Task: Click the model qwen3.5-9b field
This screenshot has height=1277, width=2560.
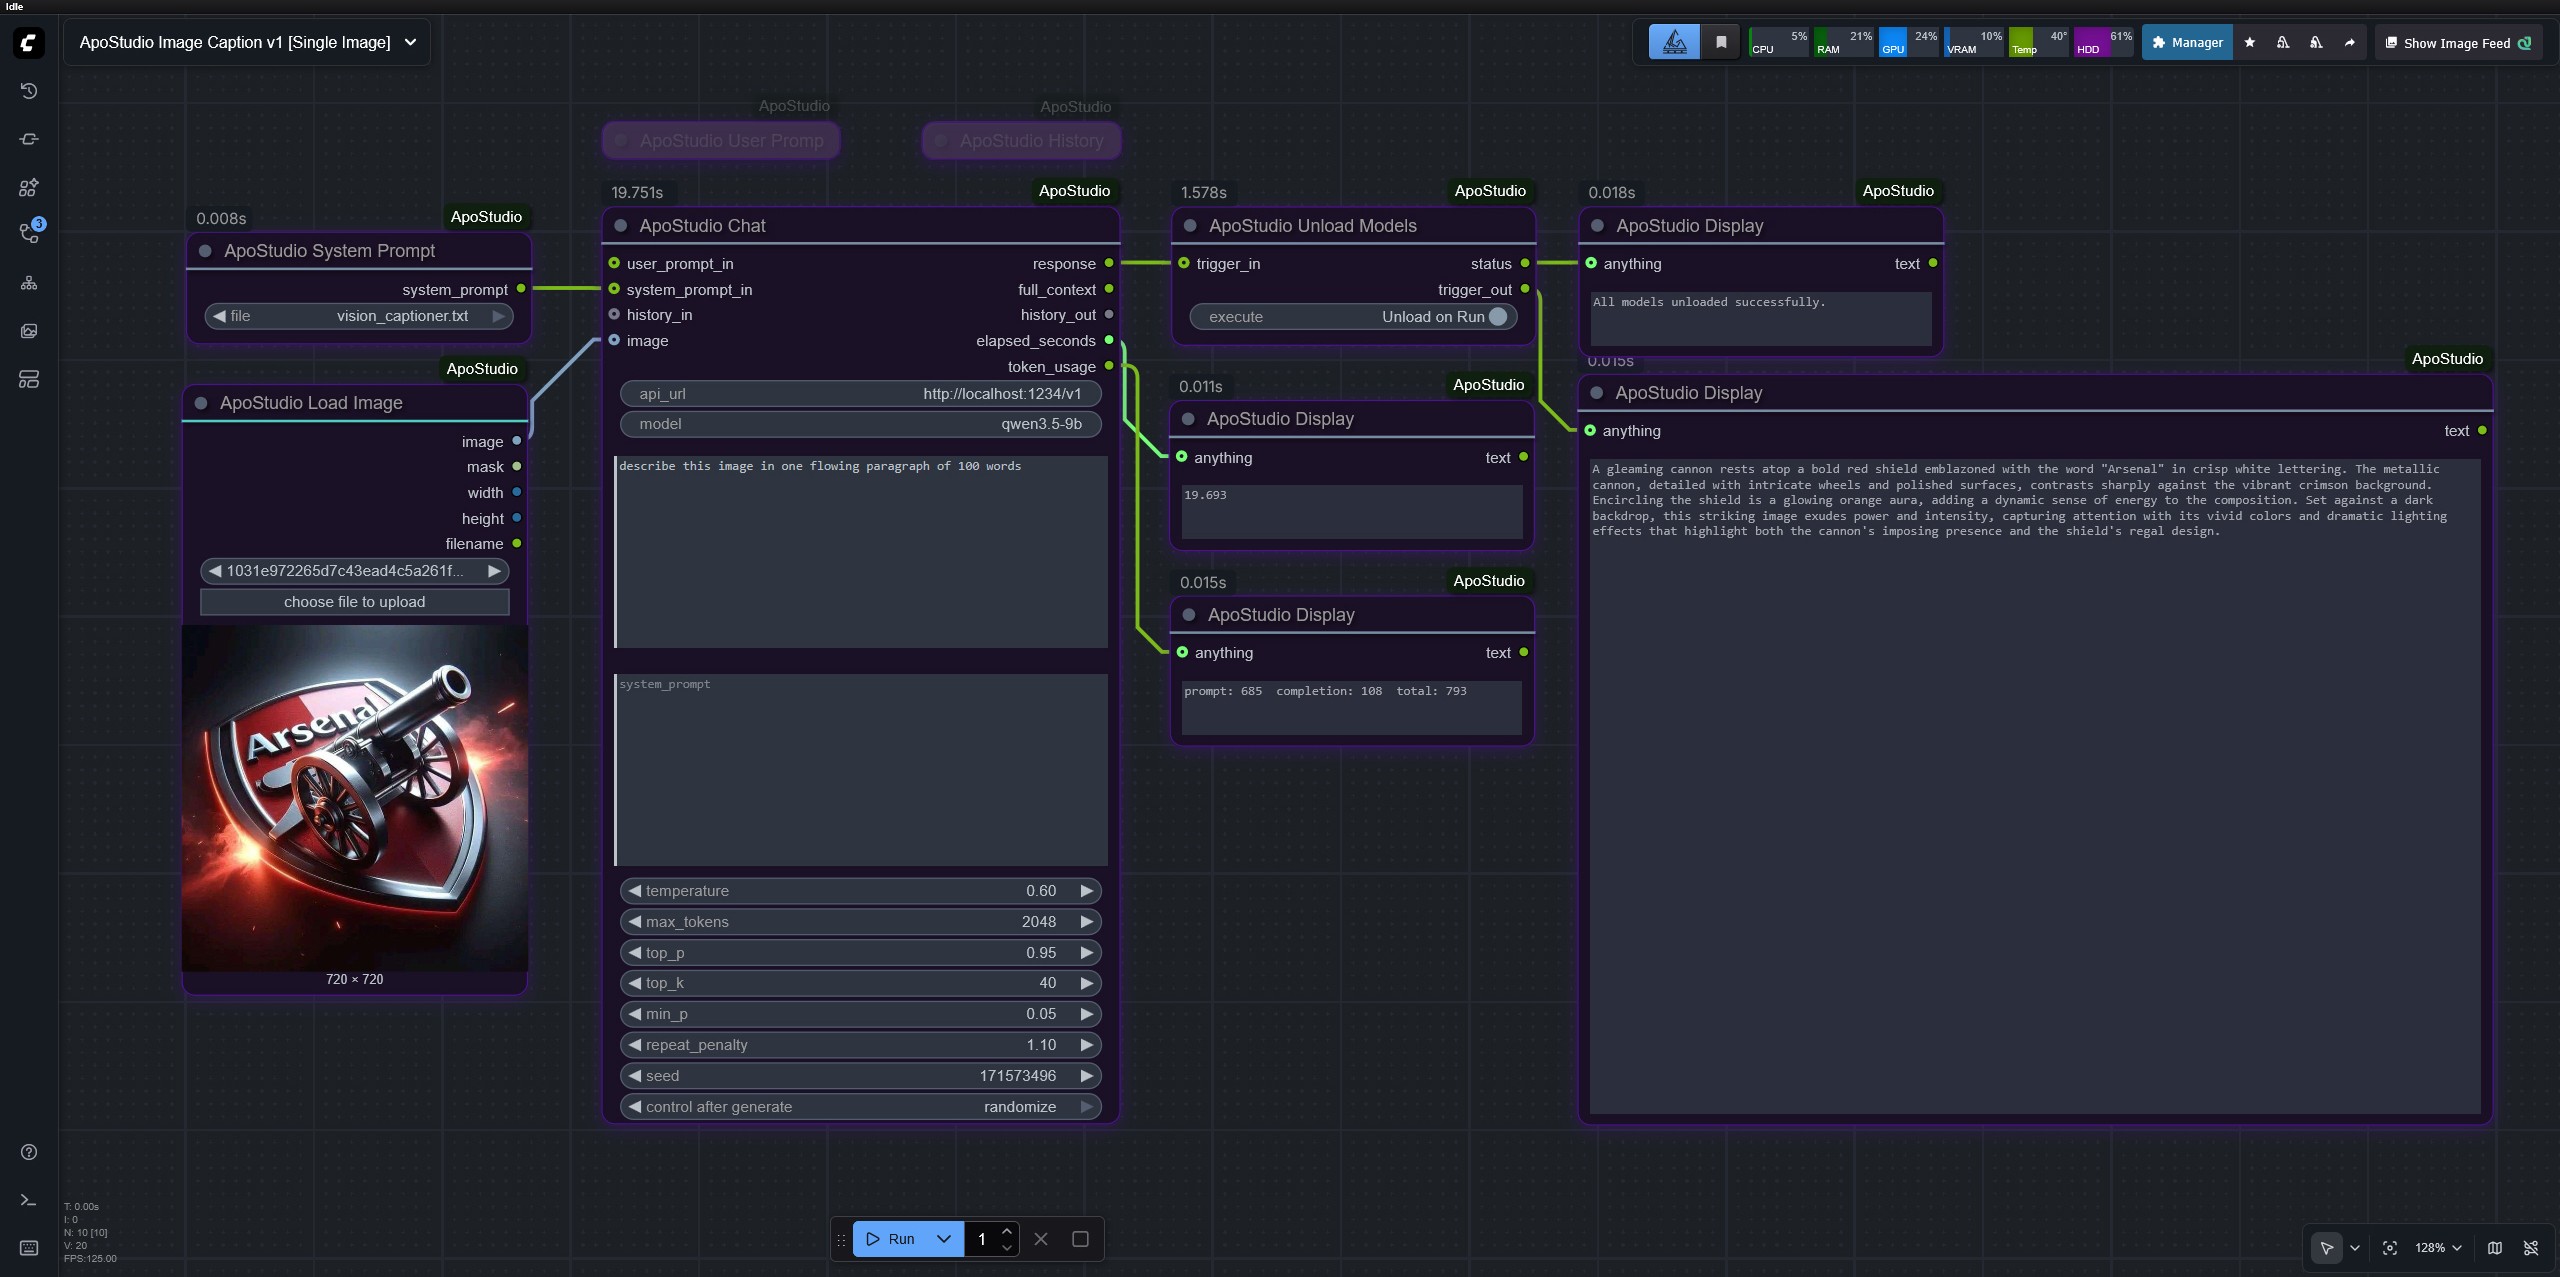Action: click(860, 424)
